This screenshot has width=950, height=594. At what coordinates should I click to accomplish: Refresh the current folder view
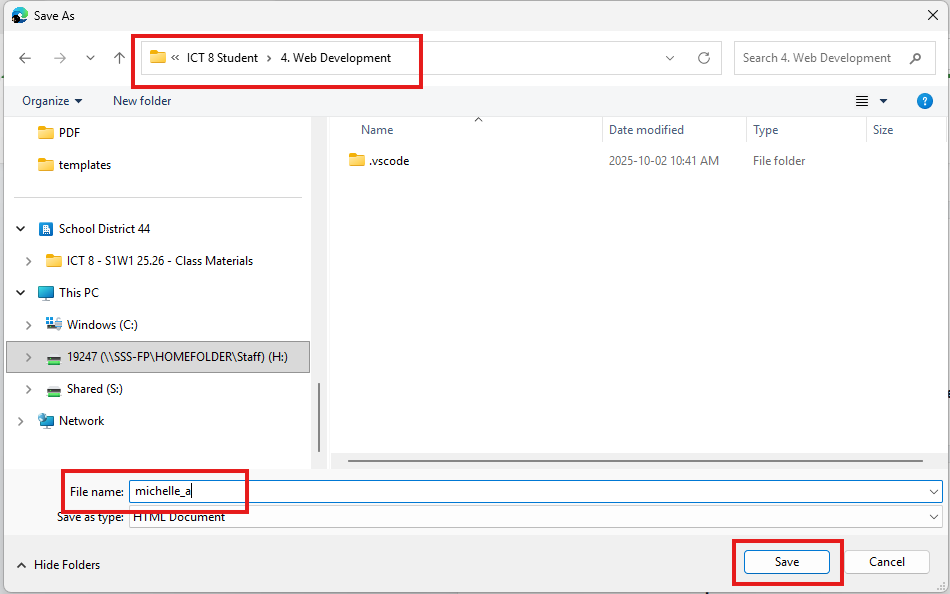click(x=703, y=58)
